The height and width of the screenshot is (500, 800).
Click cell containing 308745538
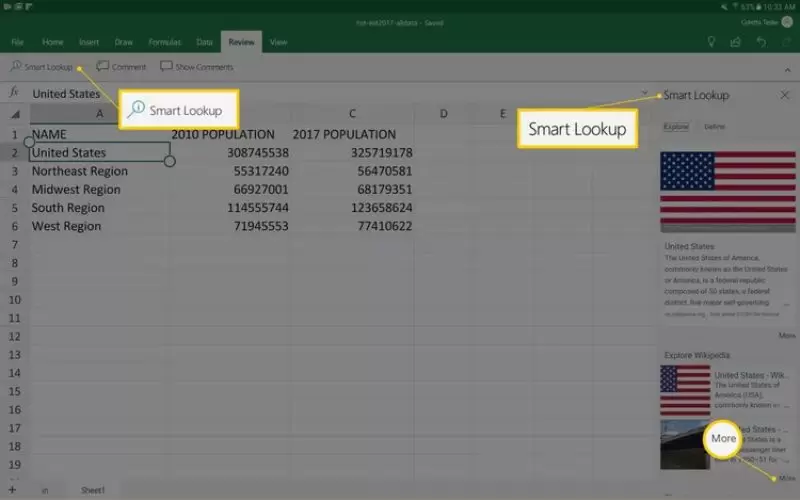231,153
